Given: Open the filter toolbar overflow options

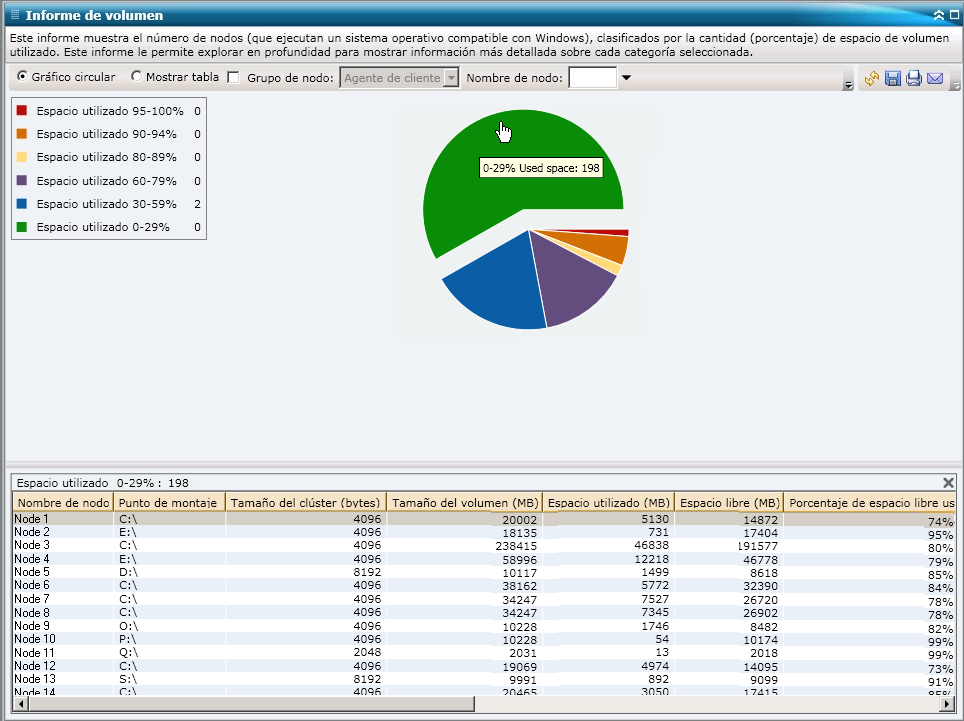Looking at the screenshot, I should [848, 86].
